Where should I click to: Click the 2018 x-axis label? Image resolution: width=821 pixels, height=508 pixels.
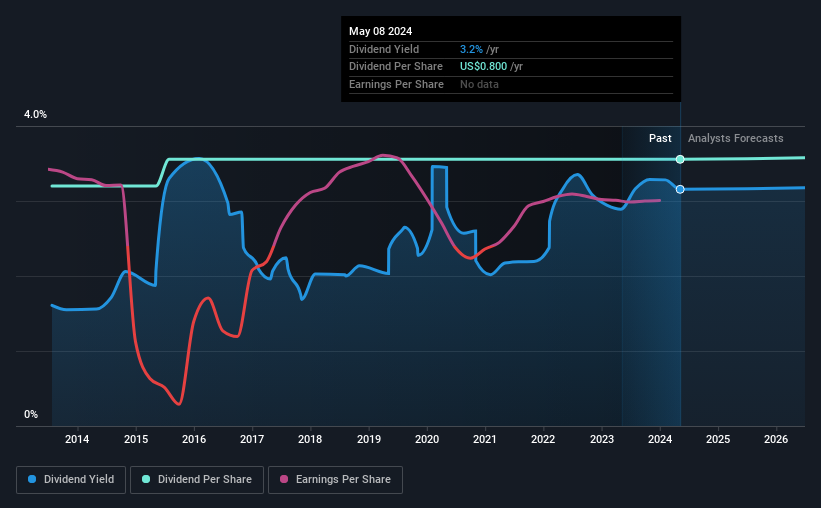[x=310, y=439]
